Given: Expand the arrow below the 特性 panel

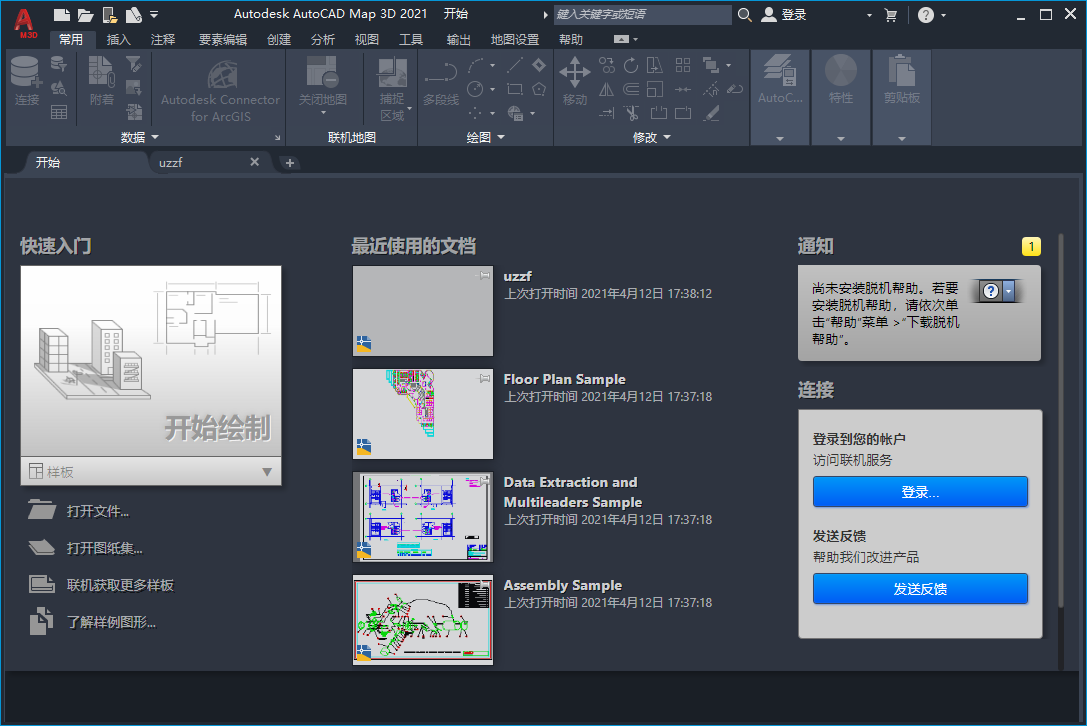Looking at the screenshot, I should [x=841, y=139].
